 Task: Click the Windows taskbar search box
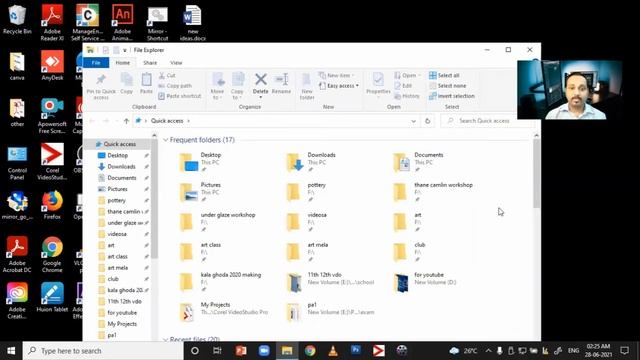(x=103, y=351)
